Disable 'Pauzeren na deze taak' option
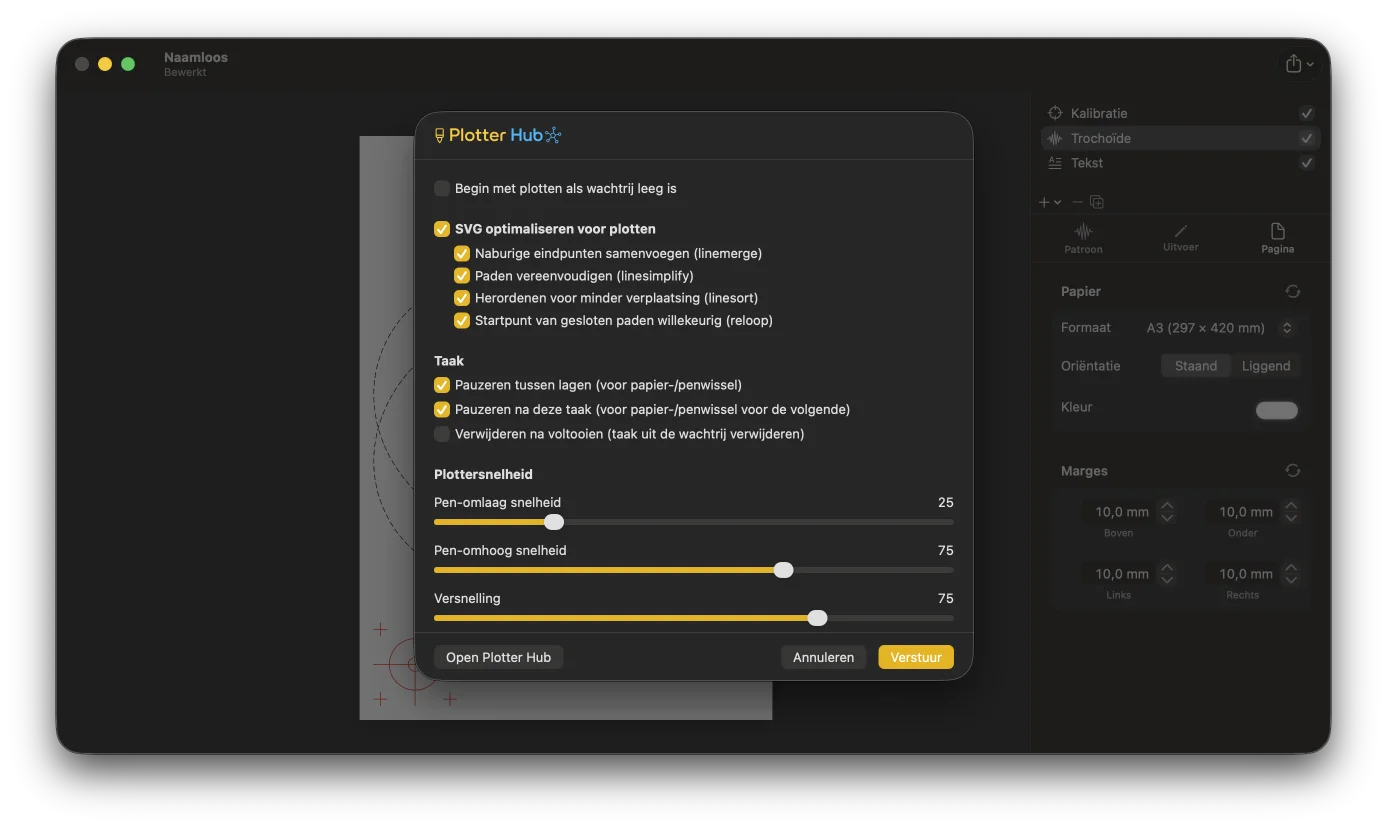 tap(442, 410)
